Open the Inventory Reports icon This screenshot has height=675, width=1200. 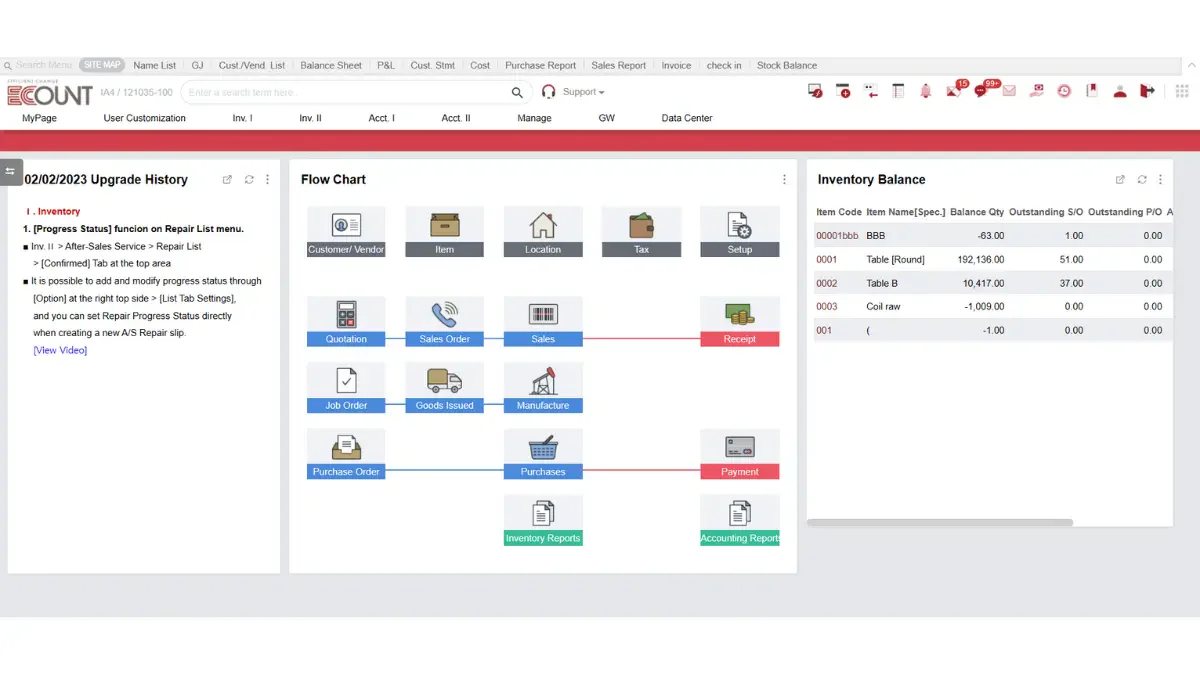point(543,520)
